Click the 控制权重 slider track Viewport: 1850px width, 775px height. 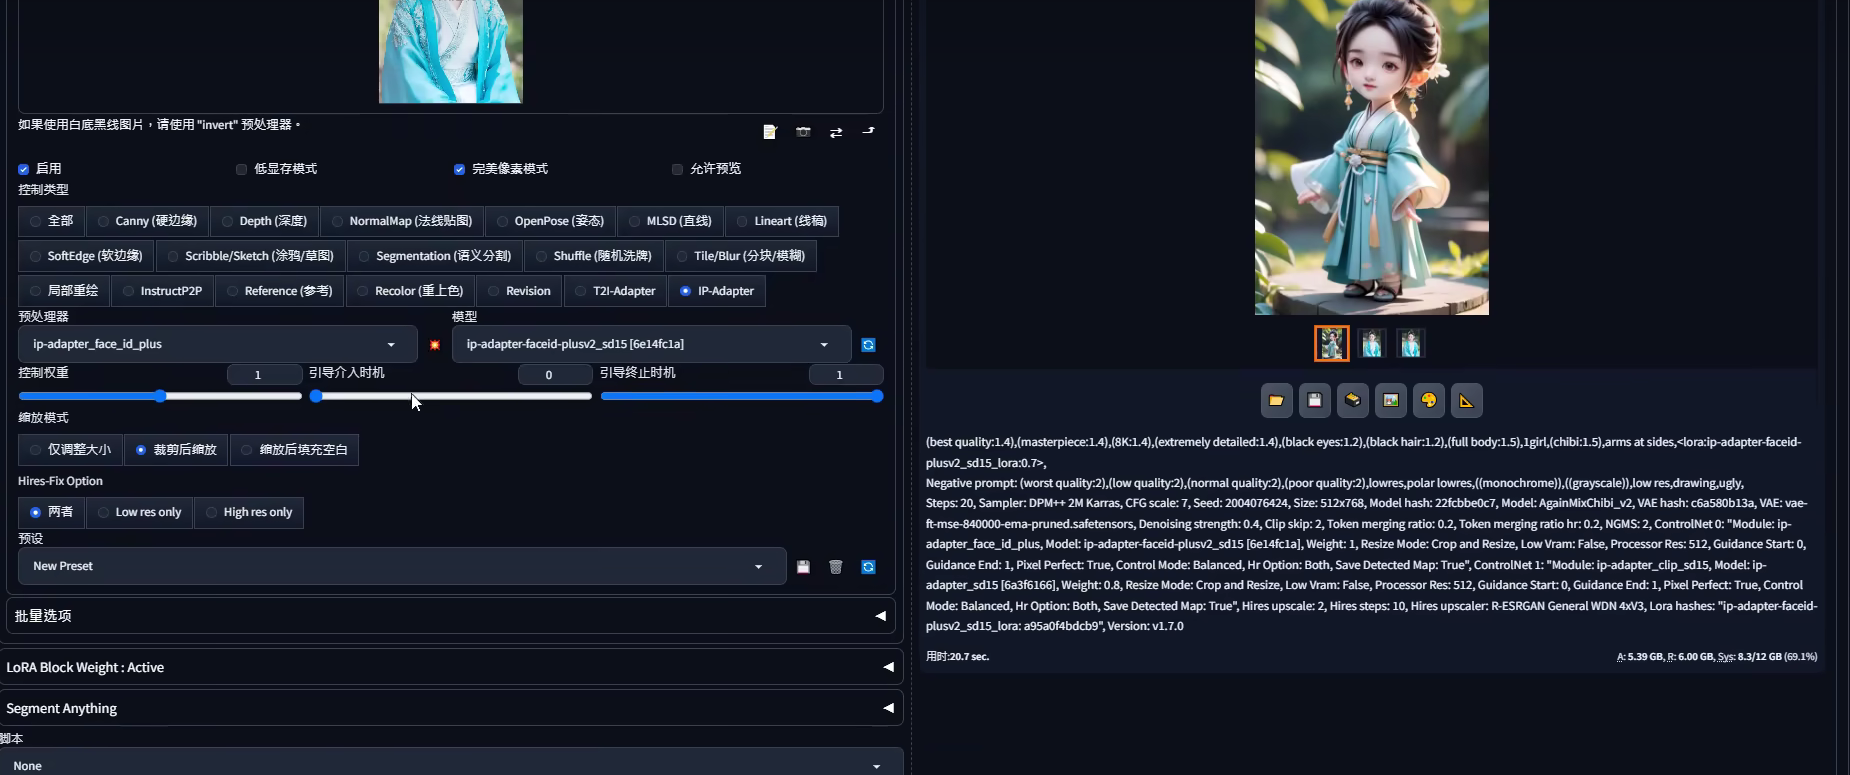(x=160, y=396)
